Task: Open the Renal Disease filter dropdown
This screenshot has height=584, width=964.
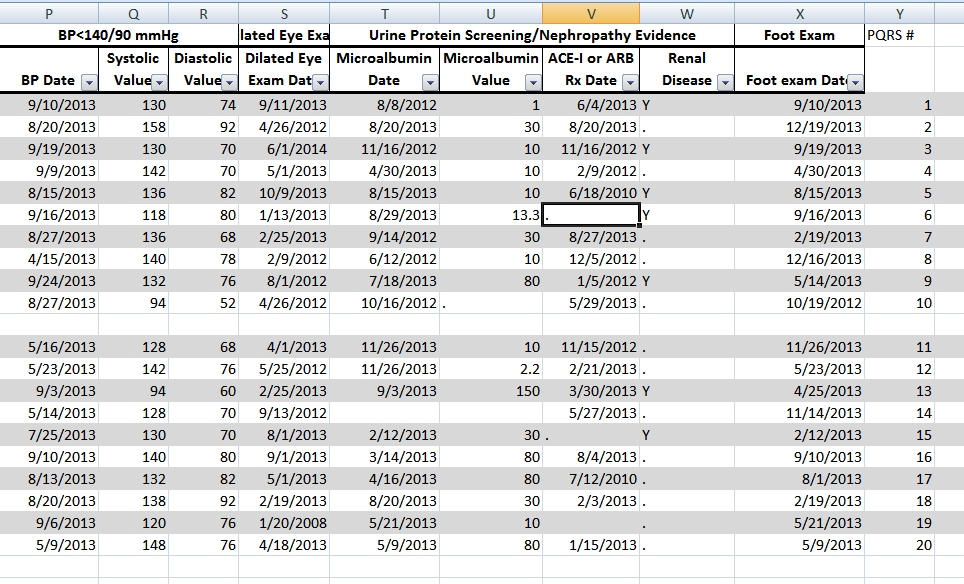Action: (x=725, y=82)
